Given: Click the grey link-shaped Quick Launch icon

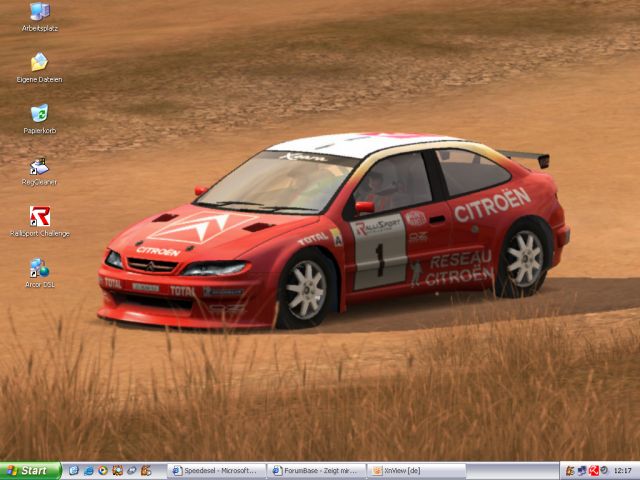Looking at the screenshot, I should coord(131,471).
